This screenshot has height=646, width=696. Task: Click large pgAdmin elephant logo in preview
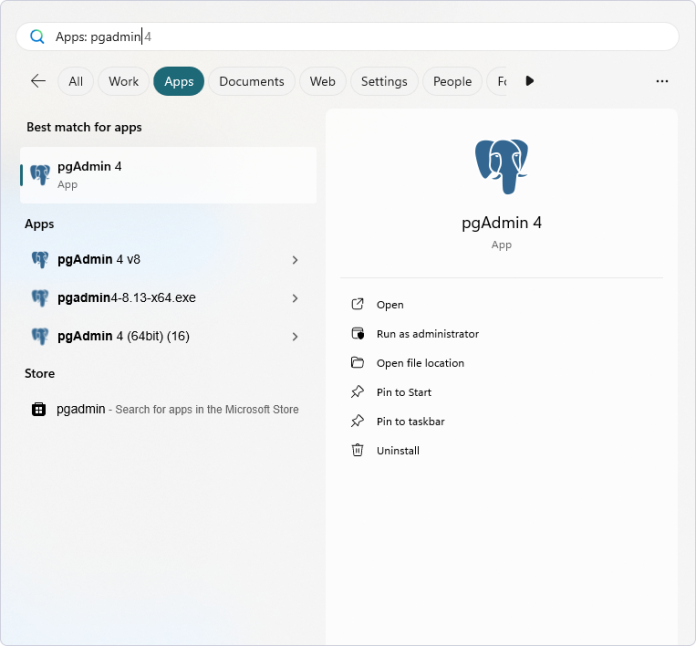pyautogui.click(x=502, y=167)
